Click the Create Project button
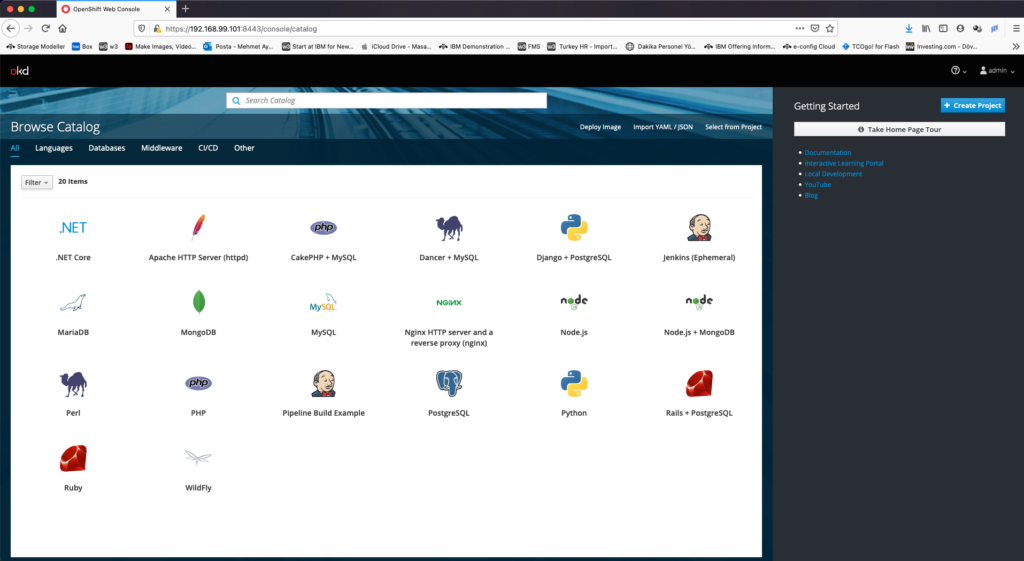 972,105
